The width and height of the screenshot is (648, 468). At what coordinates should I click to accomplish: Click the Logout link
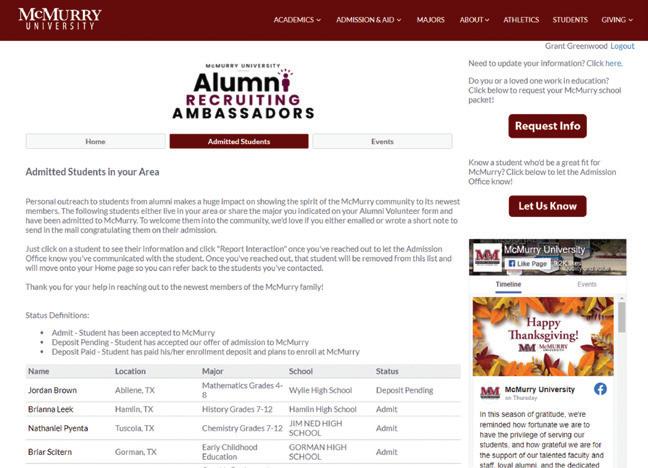click(x=622, y=46)
